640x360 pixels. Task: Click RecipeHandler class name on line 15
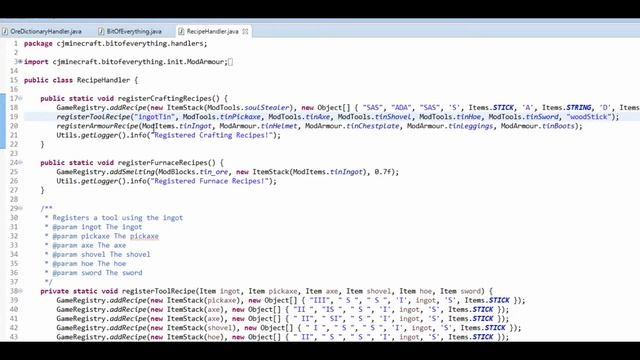click(103, 80)
